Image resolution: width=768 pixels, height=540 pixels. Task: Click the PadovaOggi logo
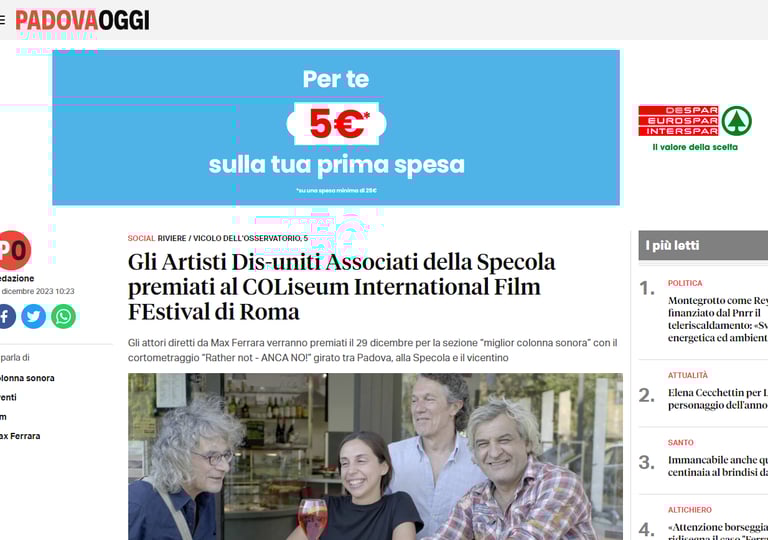[82, 20]
